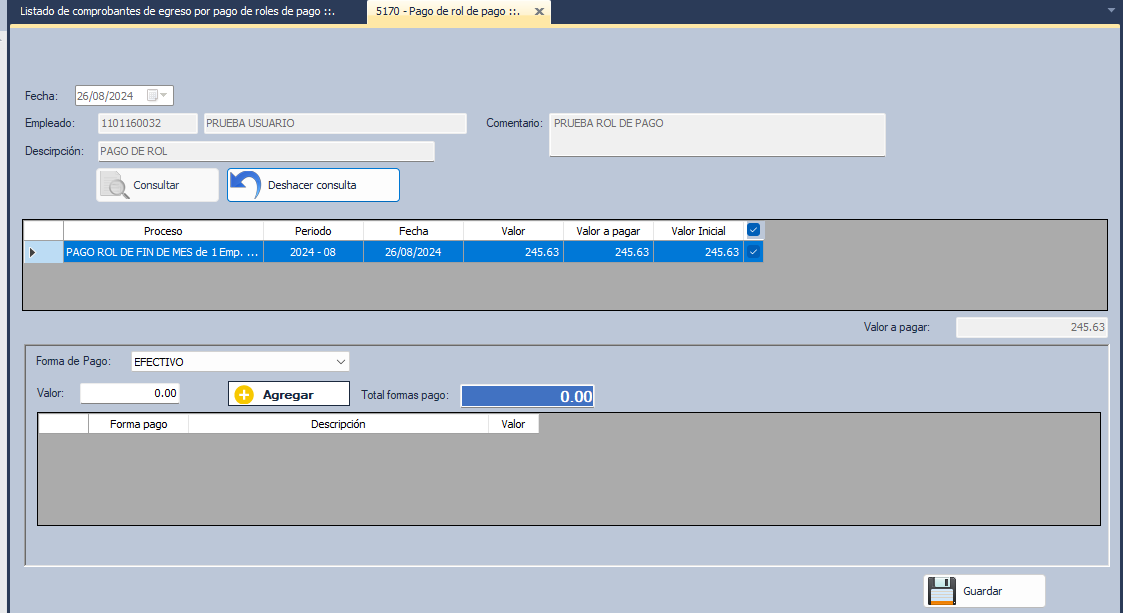Click the Comentario text box
The width and height of the screenshot is (1123, 613).
[717, 135]
